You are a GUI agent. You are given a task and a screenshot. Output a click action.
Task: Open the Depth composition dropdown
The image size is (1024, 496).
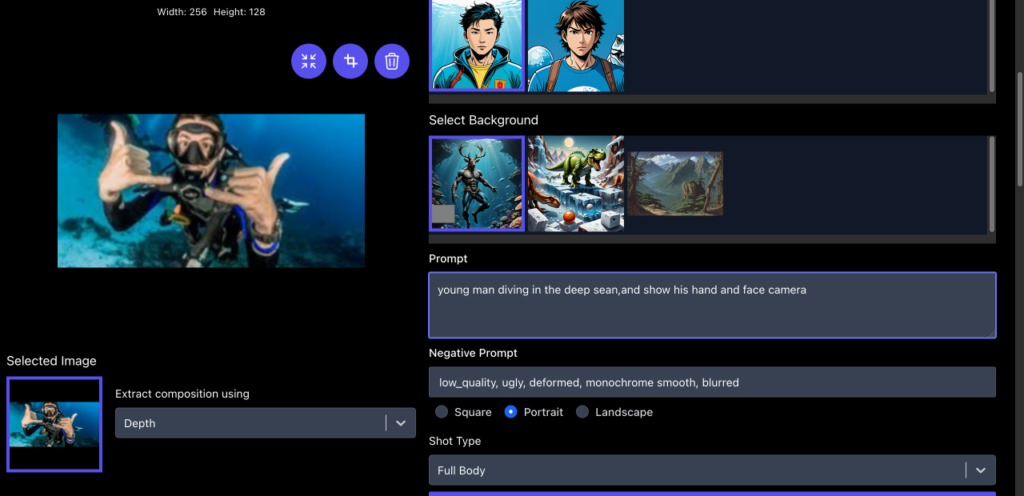click(x=265, y=423)
